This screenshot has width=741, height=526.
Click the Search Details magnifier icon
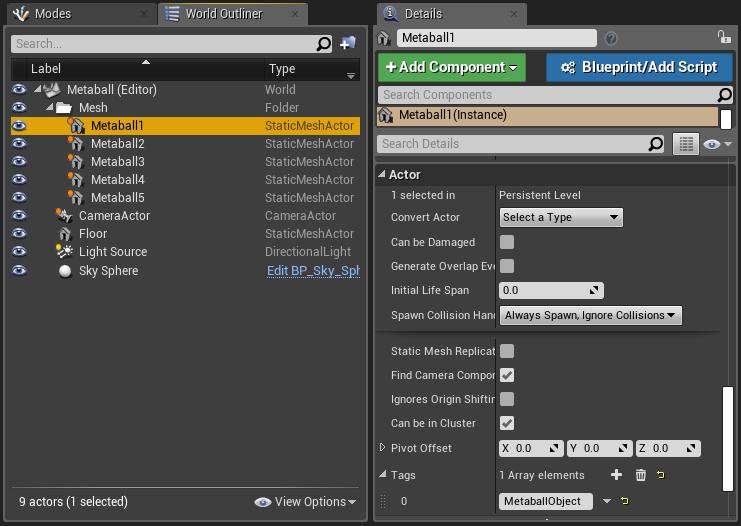[x=655, y=144]
